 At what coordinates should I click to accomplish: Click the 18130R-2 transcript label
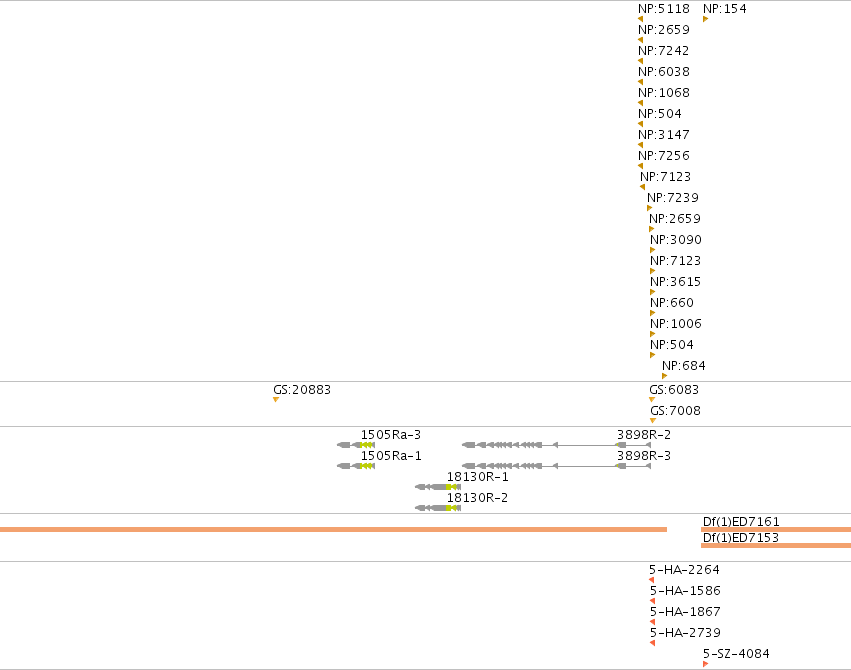(x=478, y=497)
